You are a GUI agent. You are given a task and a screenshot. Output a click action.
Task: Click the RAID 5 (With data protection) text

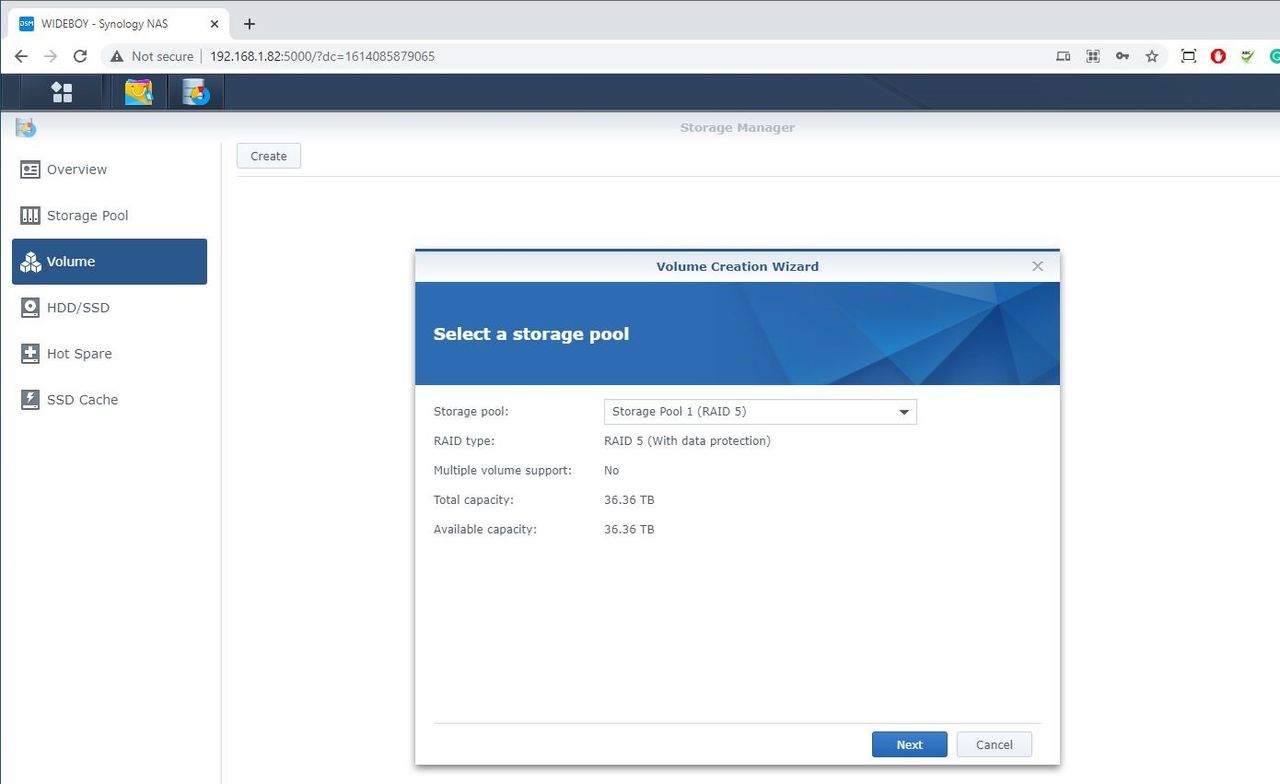(687, 441)
